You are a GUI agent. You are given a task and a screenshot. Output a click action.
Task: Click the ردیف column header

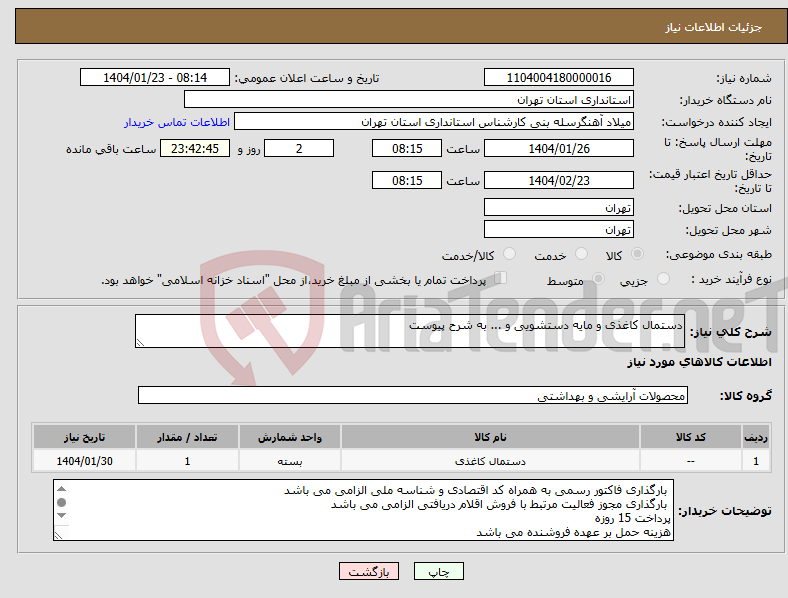click(756, 437)
